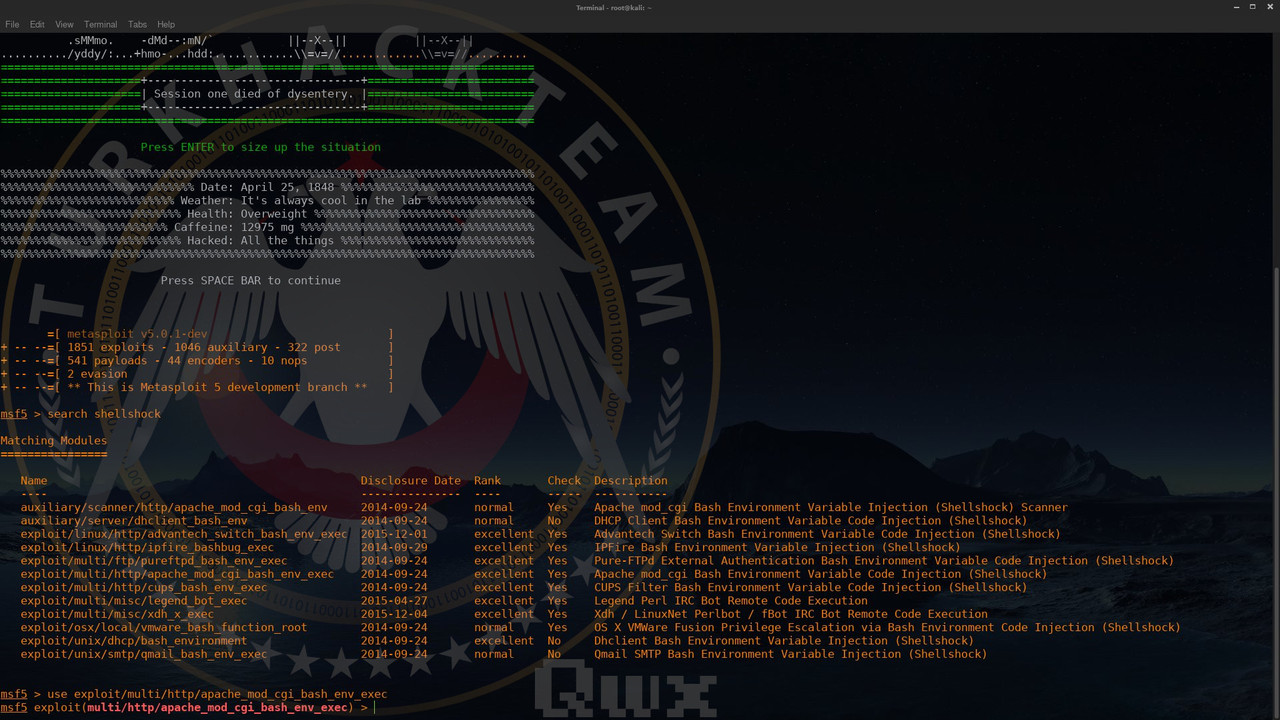Click the 'Matching Modules' heading

(54, 441)
